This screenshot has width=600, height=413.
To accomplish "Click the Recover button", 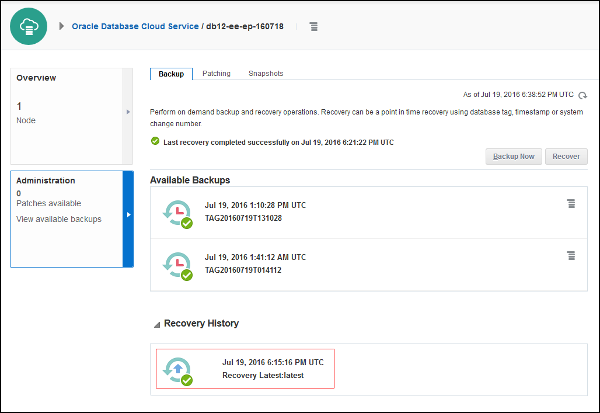I will (566, 157).
